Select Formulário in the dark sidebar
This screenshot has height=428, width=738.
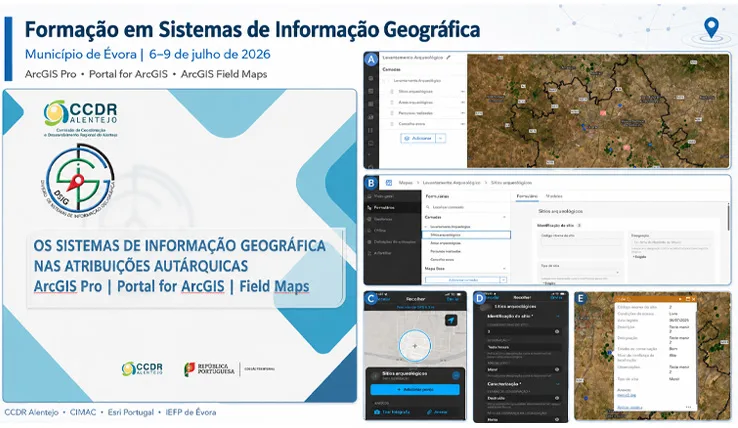pos(393,207)
